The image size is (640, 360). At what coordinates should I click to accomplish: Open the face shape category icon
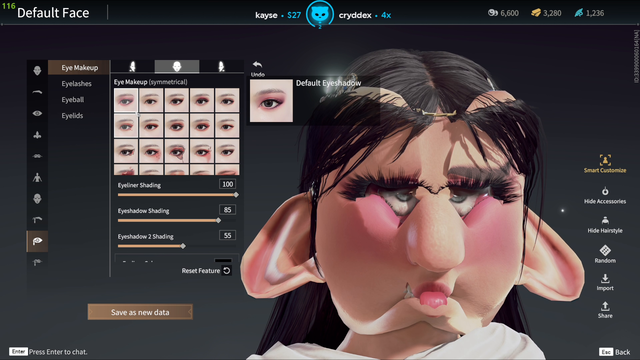(37, 71)
